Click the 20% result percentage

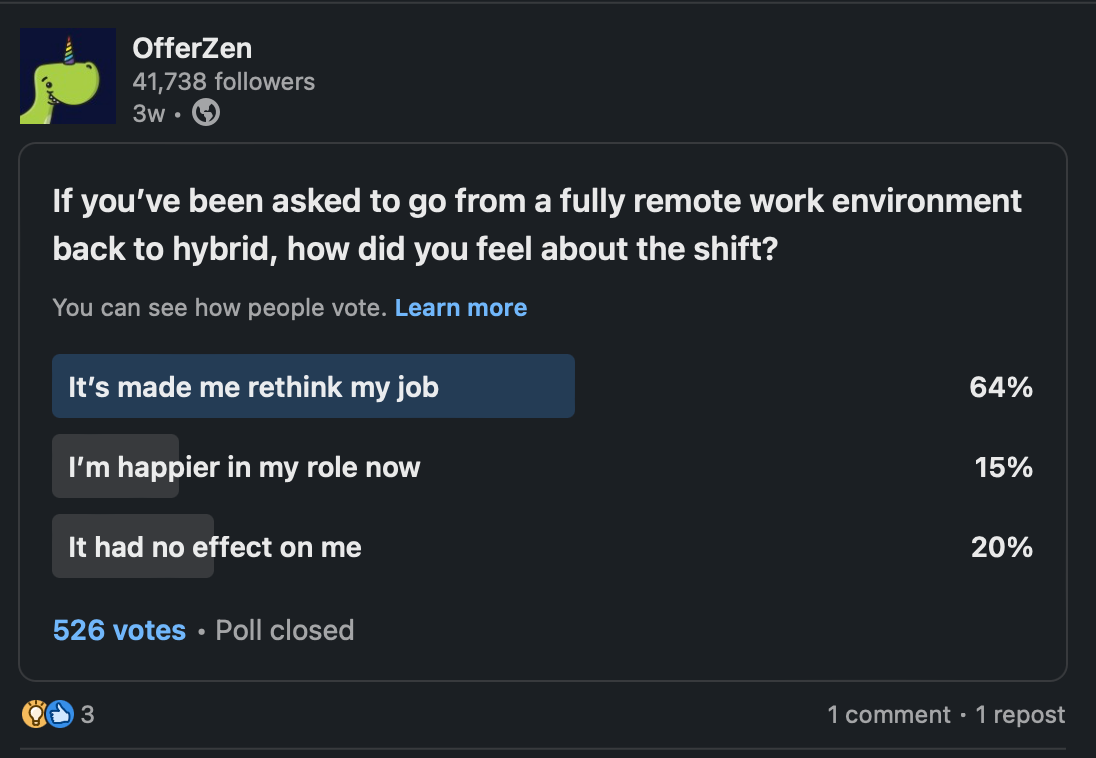[1001, 547]
